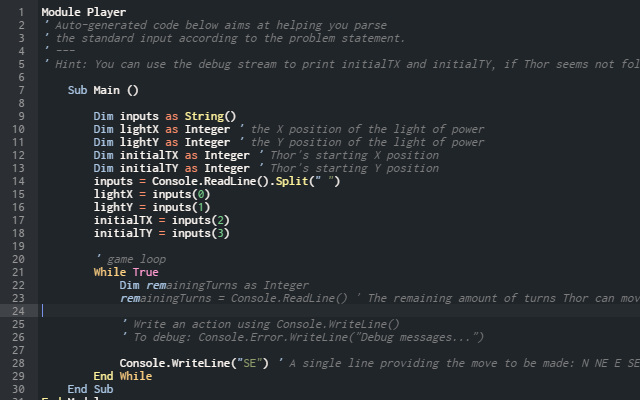
Task: Place cursor in "lightX = inputs(0)"
Action: [x=152, y=194]
